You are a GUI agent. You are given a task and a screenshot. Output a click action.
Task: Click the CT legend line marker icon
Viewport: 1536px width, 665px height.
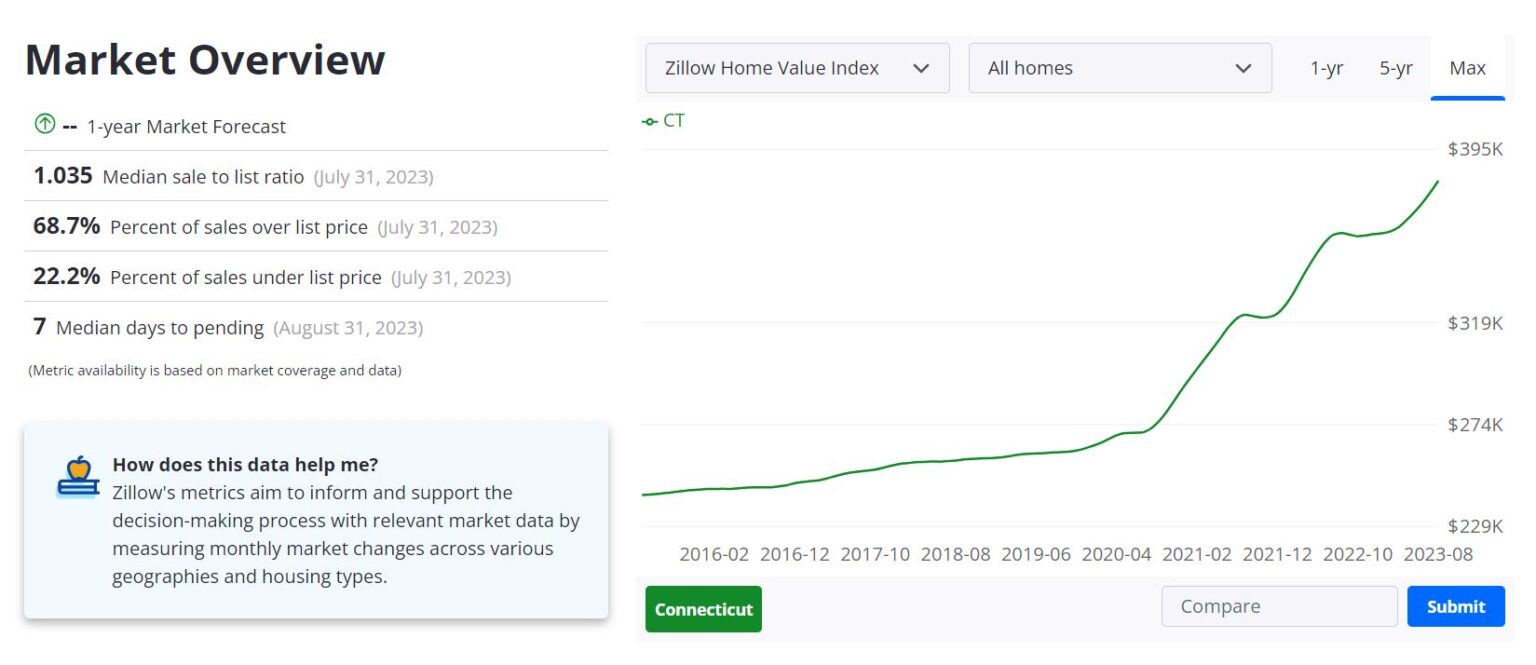651,120
